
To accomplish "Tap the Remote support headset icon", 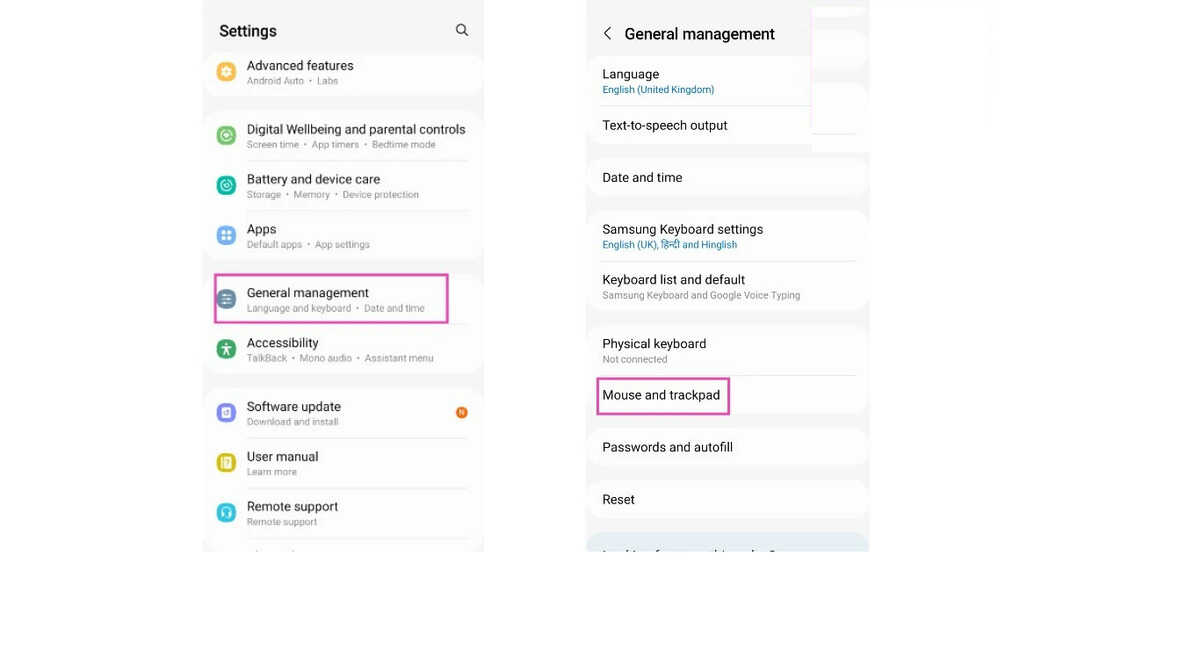I will coord(227,513).
